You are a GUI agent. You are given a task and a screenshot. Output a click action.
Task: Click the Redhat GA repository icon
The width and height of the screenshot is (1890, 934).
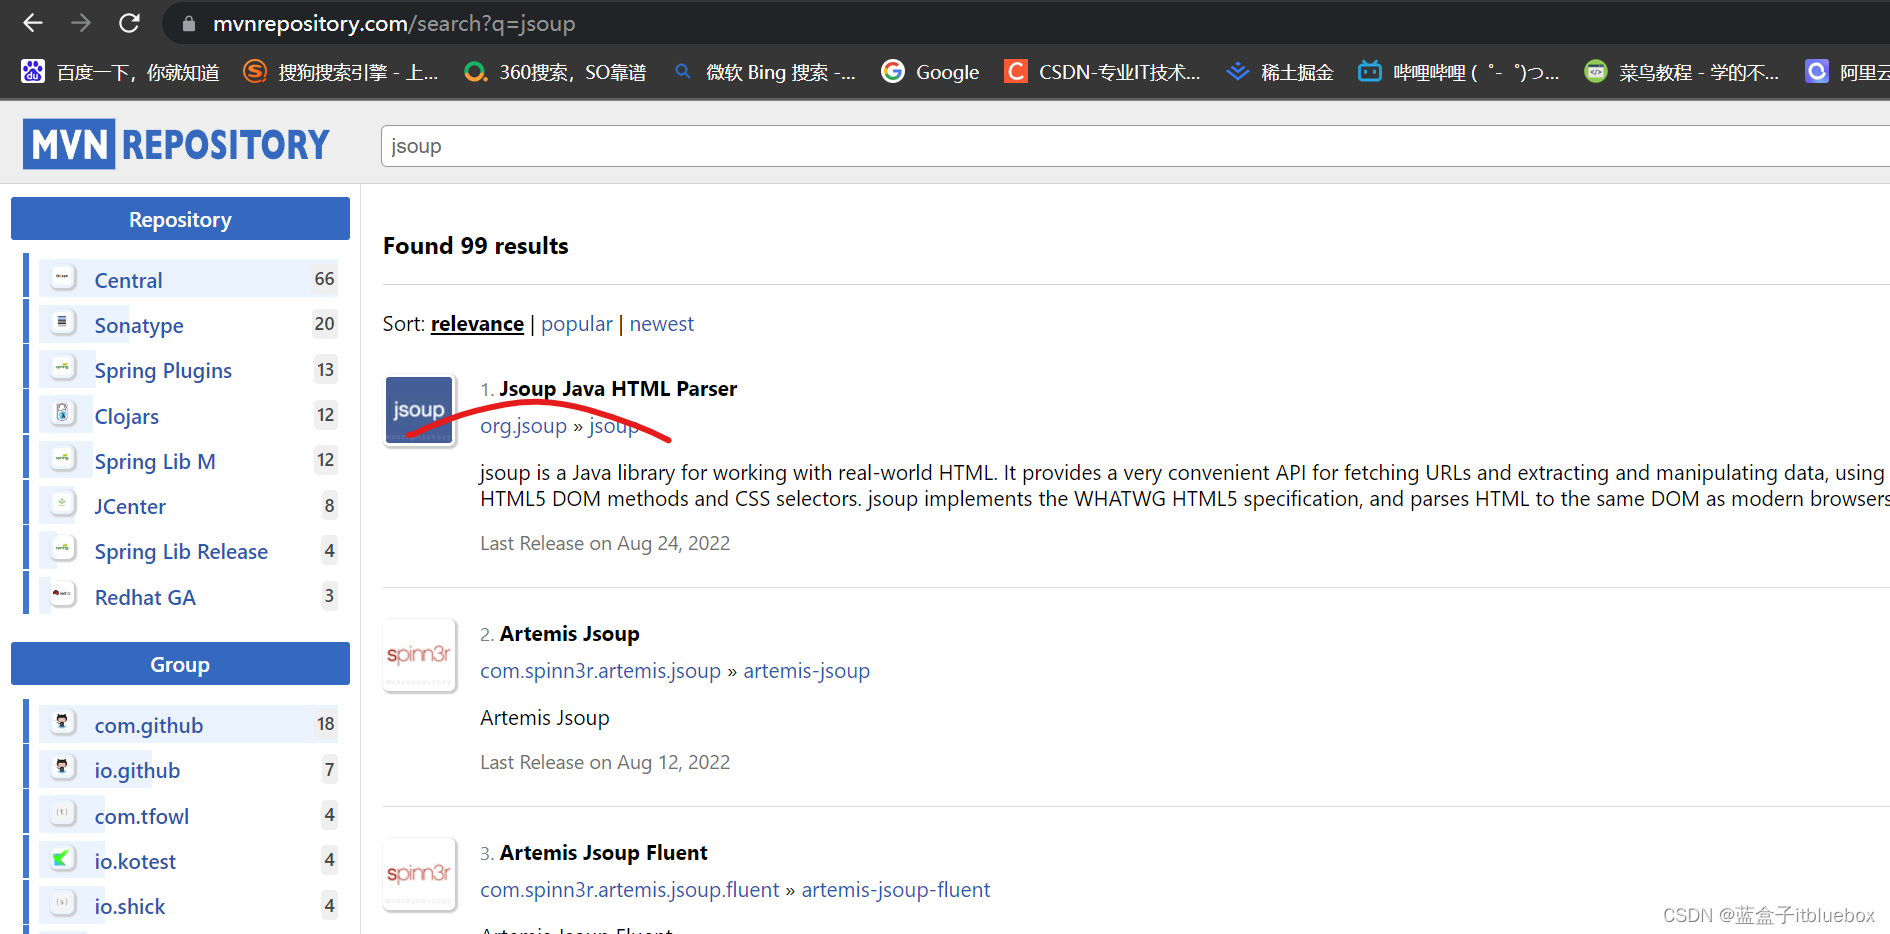click(x=63, y=594)
